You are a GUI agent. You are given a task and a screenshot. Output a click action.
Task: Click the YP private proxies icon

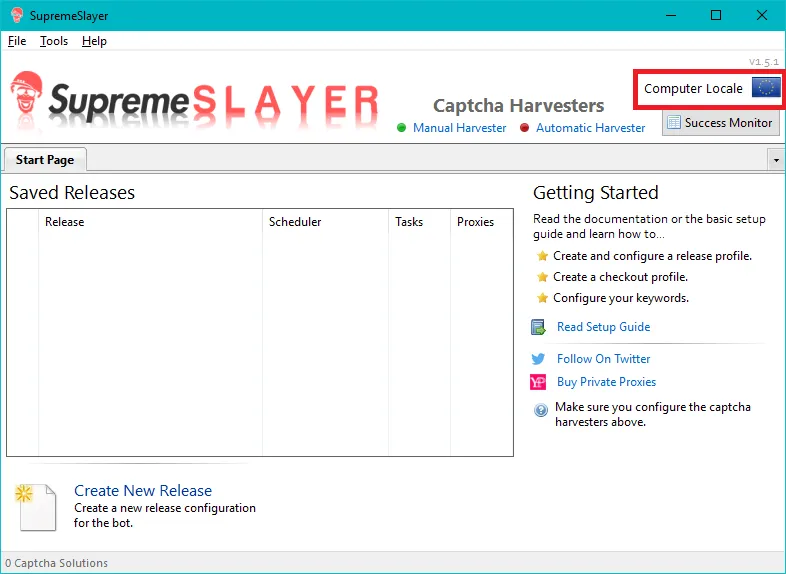538,382
